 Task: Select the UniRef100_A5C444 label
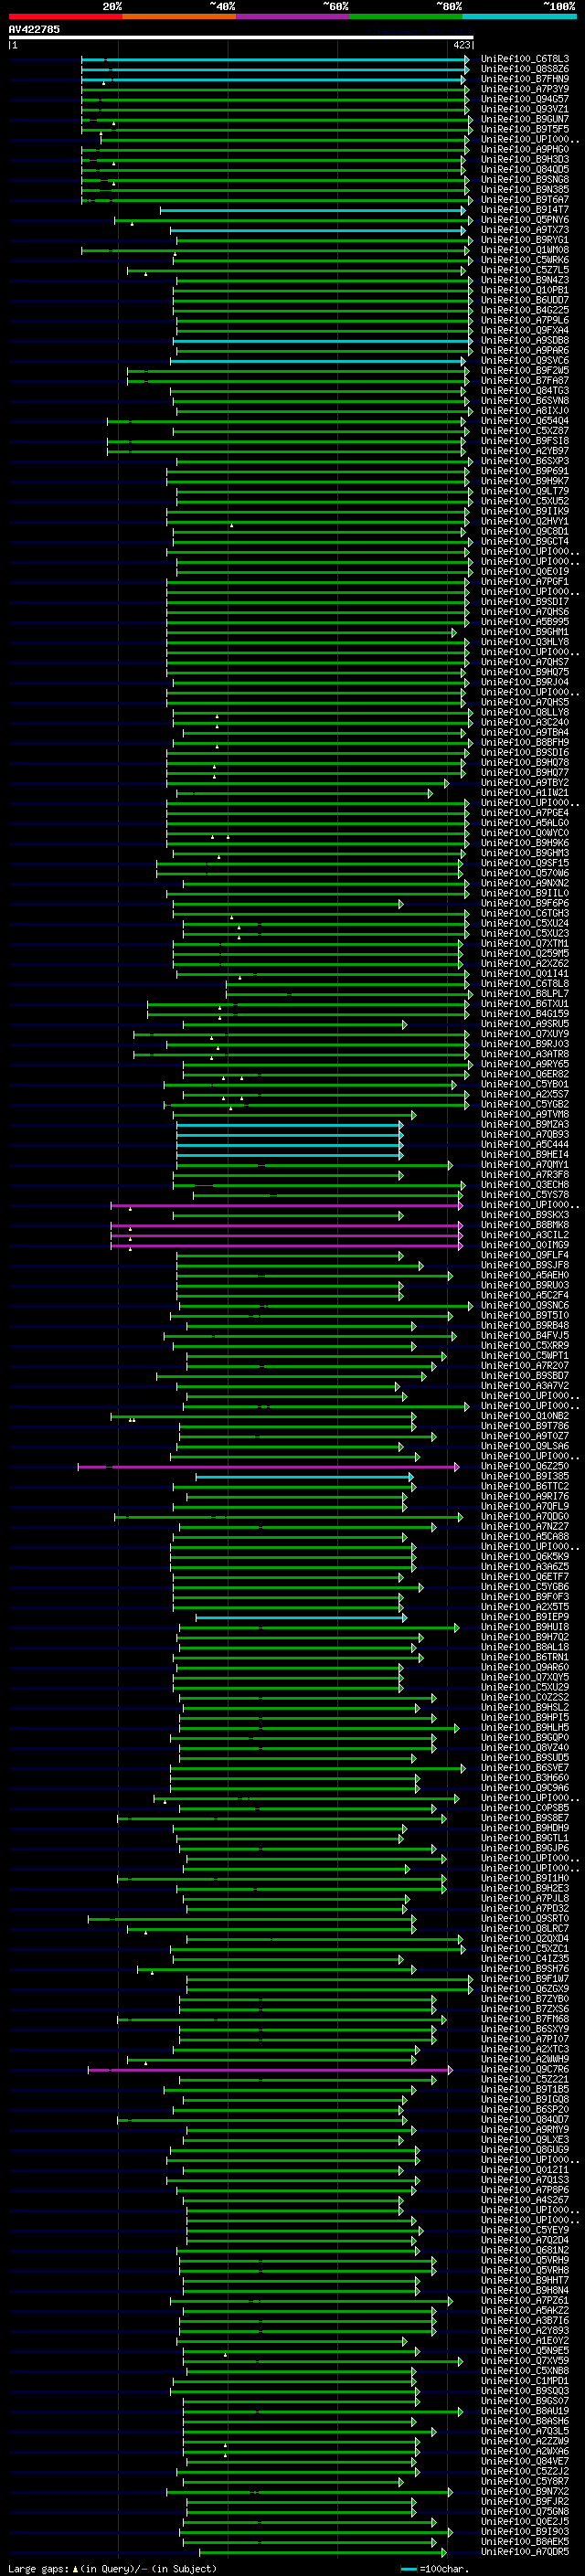click(x=525, y=1145)
